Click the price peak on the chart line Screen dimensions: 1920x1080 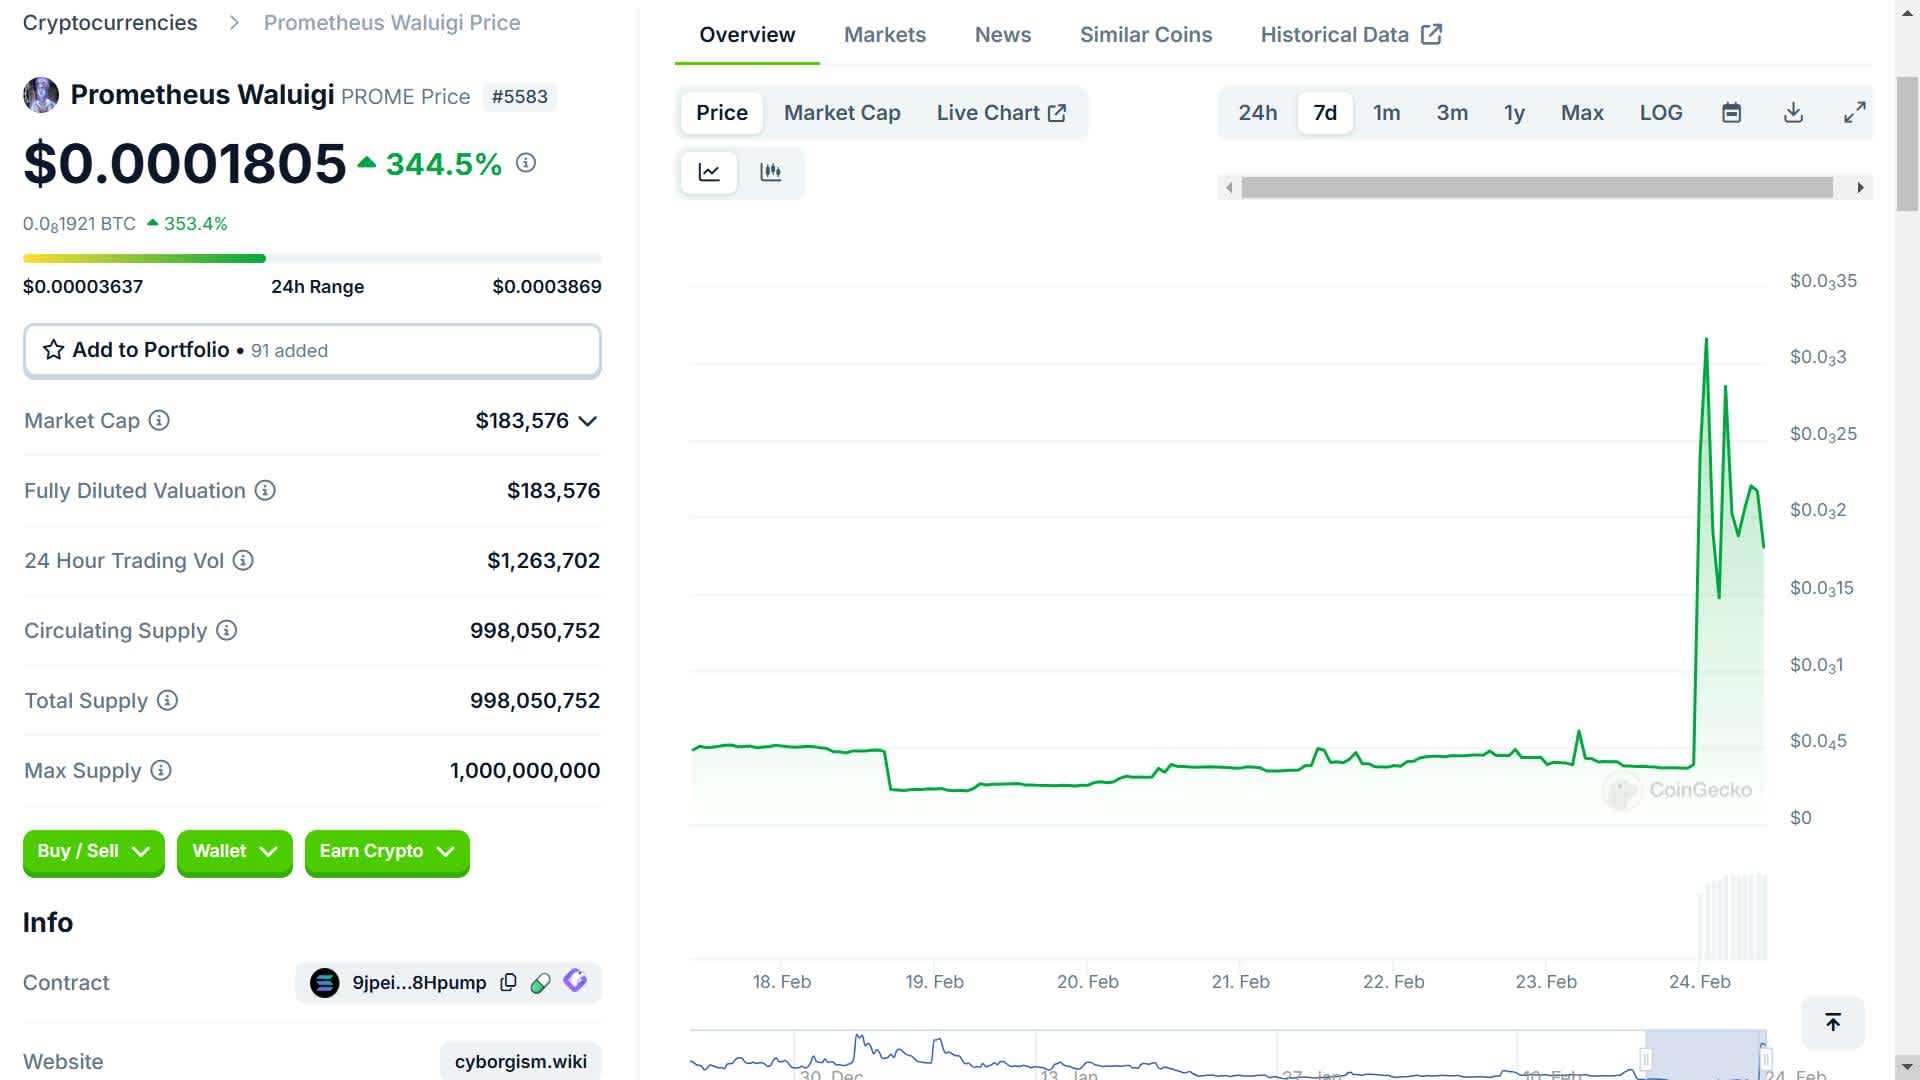pyautogui.click(x=1706, y=339)
